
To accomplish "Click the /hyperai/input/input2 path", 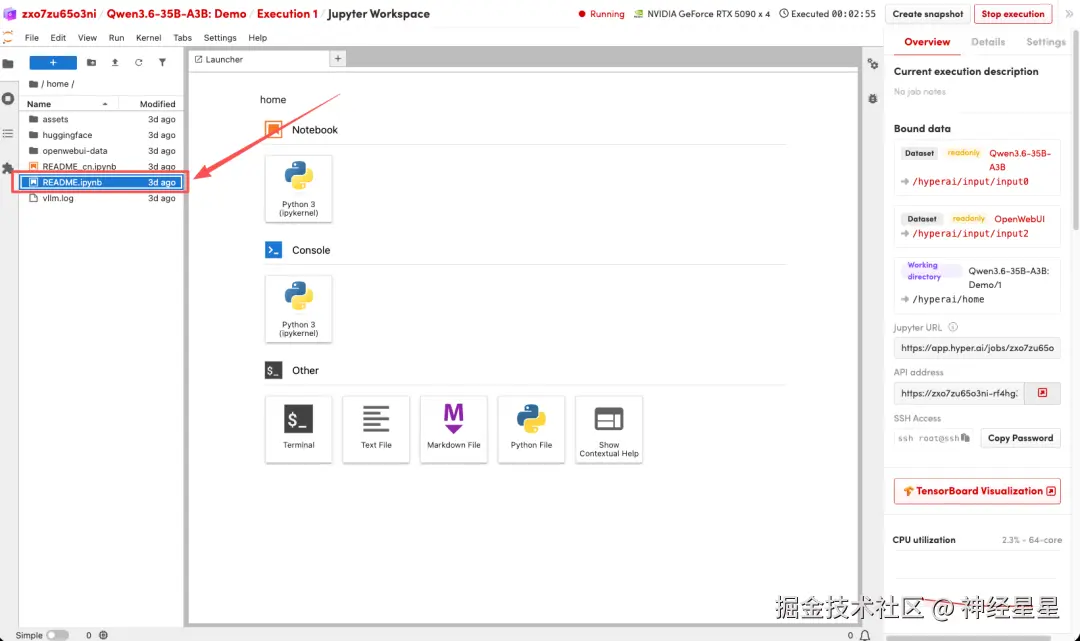I will 970,233.
